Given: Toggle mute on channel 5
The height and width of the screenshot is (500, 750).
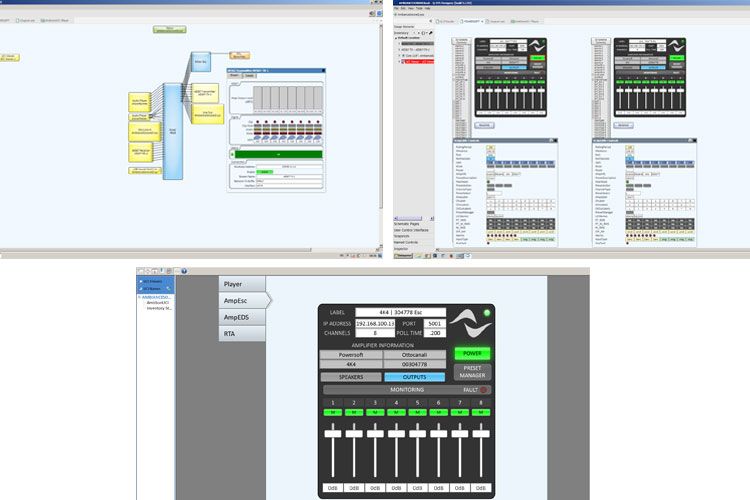Looking at the screenshot, I should point(417,412).
